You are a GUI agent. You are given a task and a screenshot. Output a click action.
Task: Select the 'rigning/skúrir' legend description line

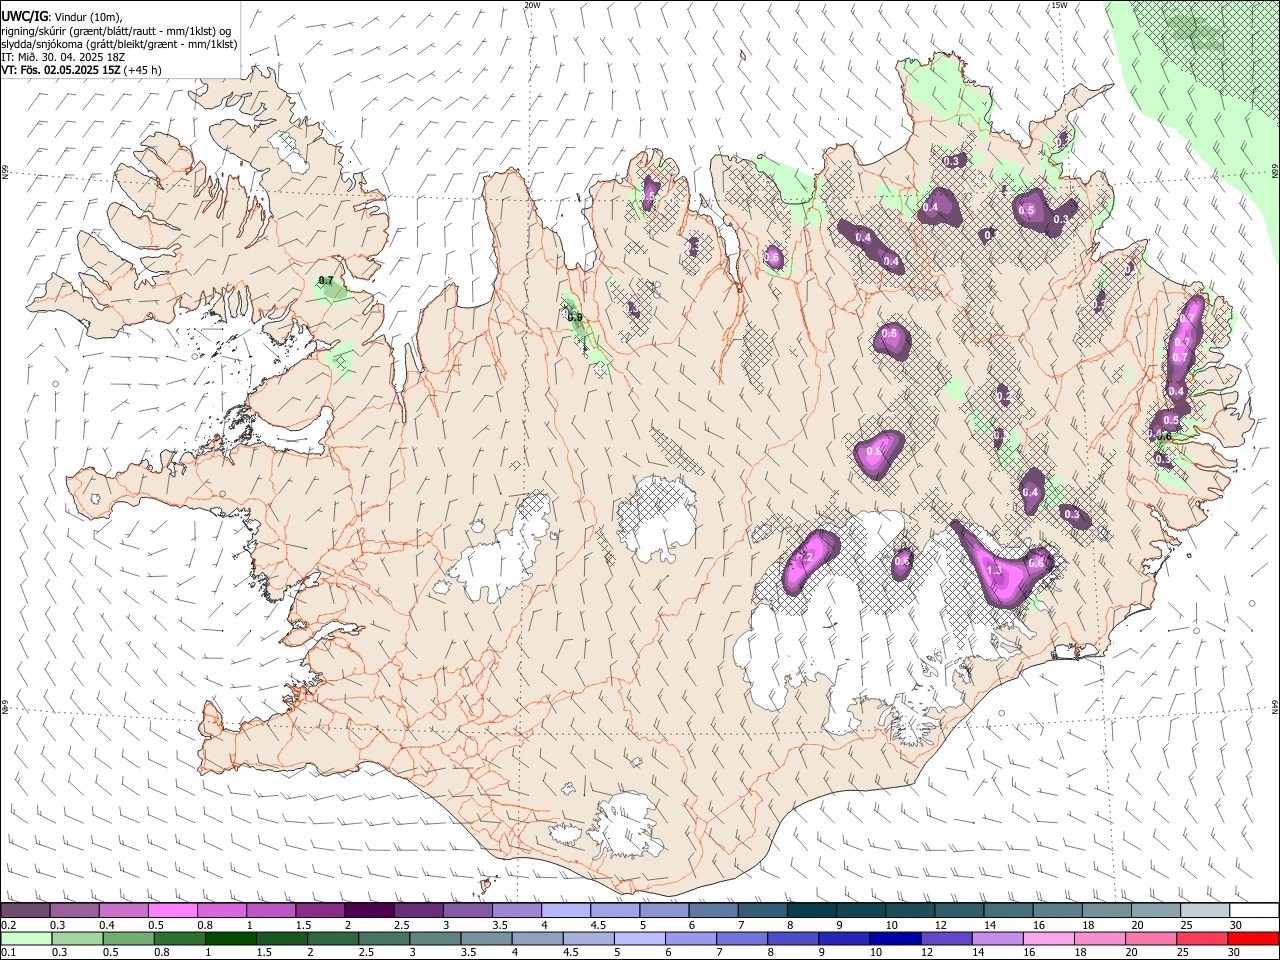[116, 31]
